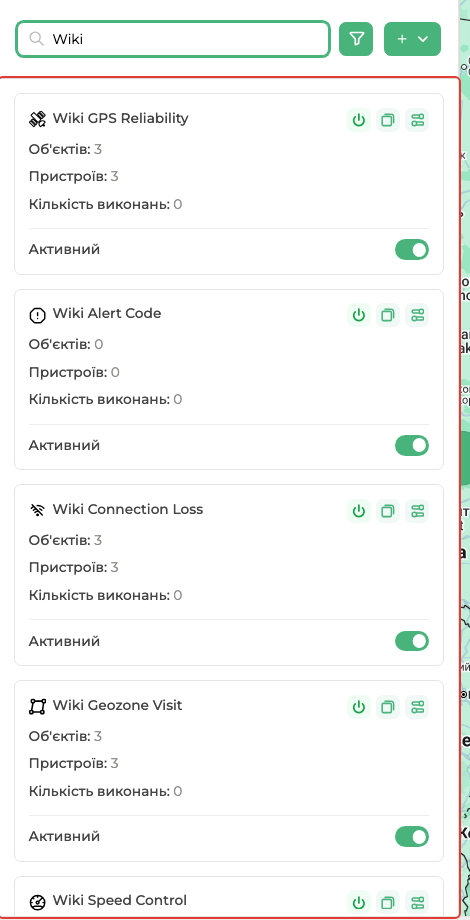Open the plus add dropdown button
The width and height of the screenshot is (470, 920).
tap(412, 39)
